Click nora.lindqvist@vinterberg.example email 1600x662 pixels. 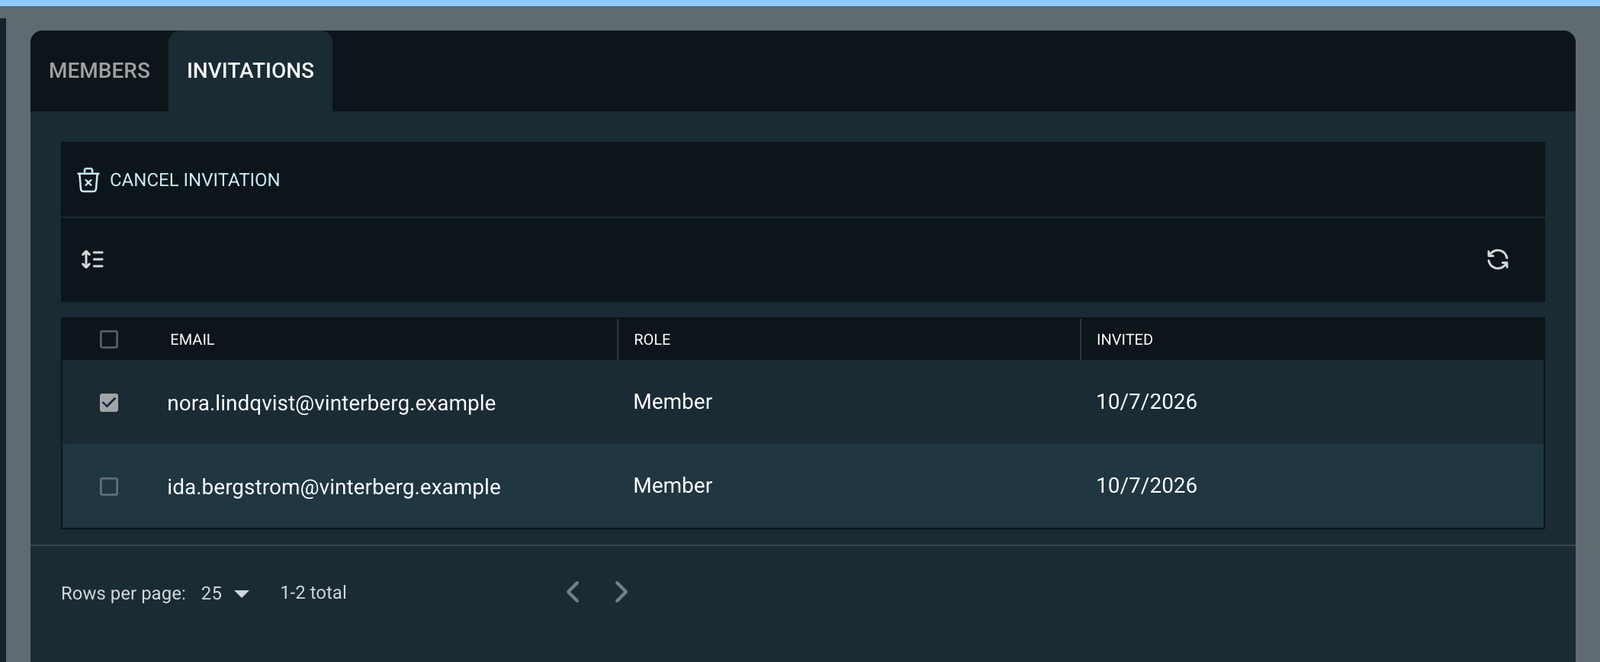(x=331, y=403)
